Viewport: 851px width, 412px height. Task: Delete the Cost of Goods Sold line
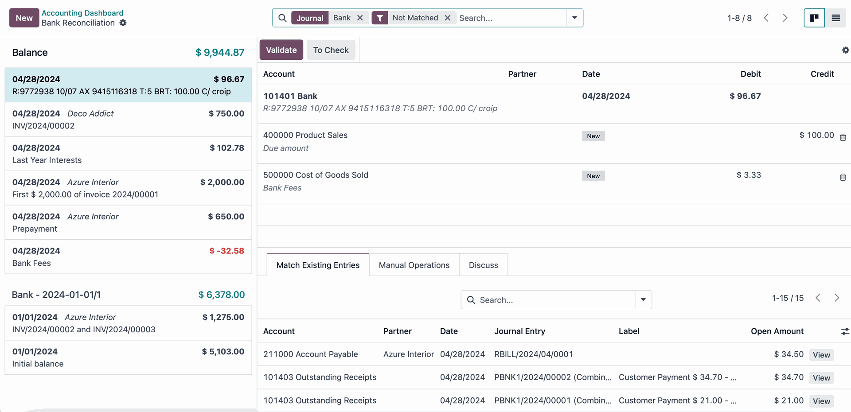[842, 177]
